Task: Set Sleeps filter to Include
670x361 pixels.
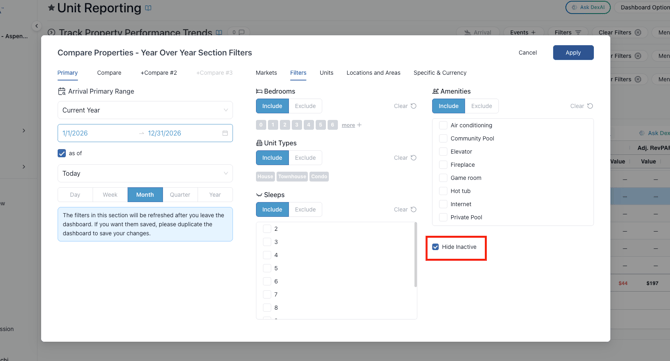Action: tap(272, 209)
